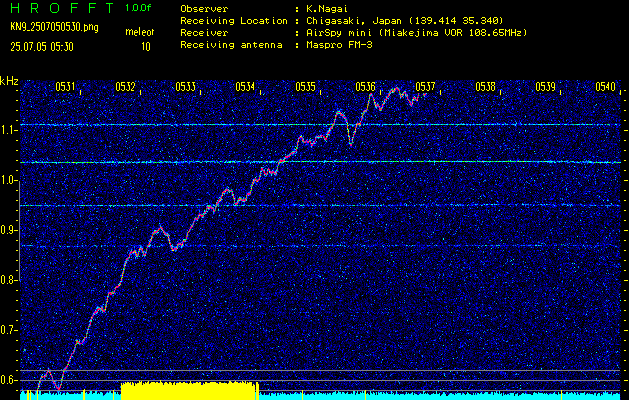The width and height of the screenshot is (629, 400).
Task: Click the 0.9 frequency axis label
Action: click(x=8, y=230)
